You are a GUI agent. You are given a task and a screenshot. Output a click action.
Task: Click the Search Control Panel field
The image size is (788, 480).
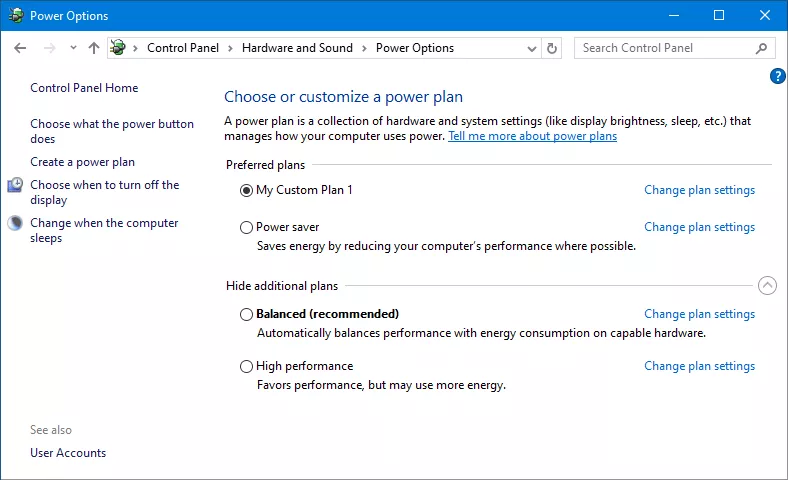pos(667,48)
